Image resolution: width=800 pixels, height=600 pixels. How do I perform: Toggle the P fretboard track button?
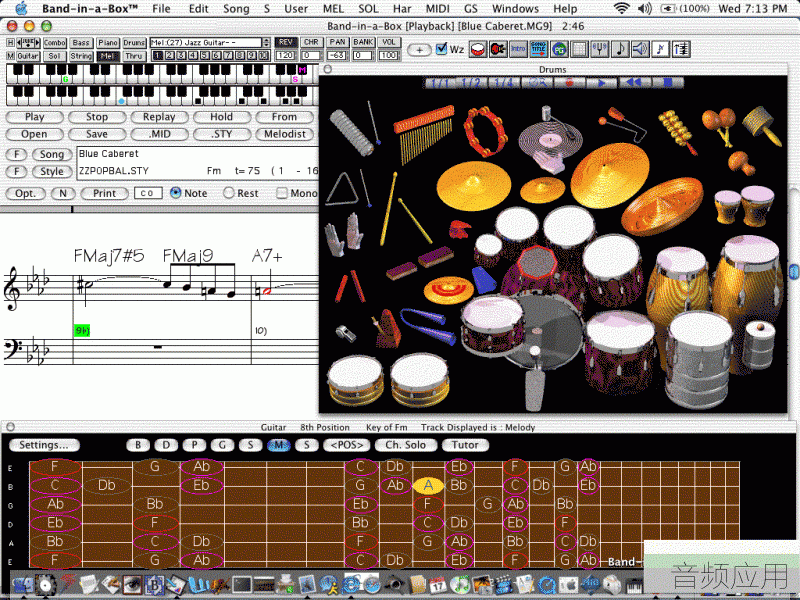pos(194,445)
